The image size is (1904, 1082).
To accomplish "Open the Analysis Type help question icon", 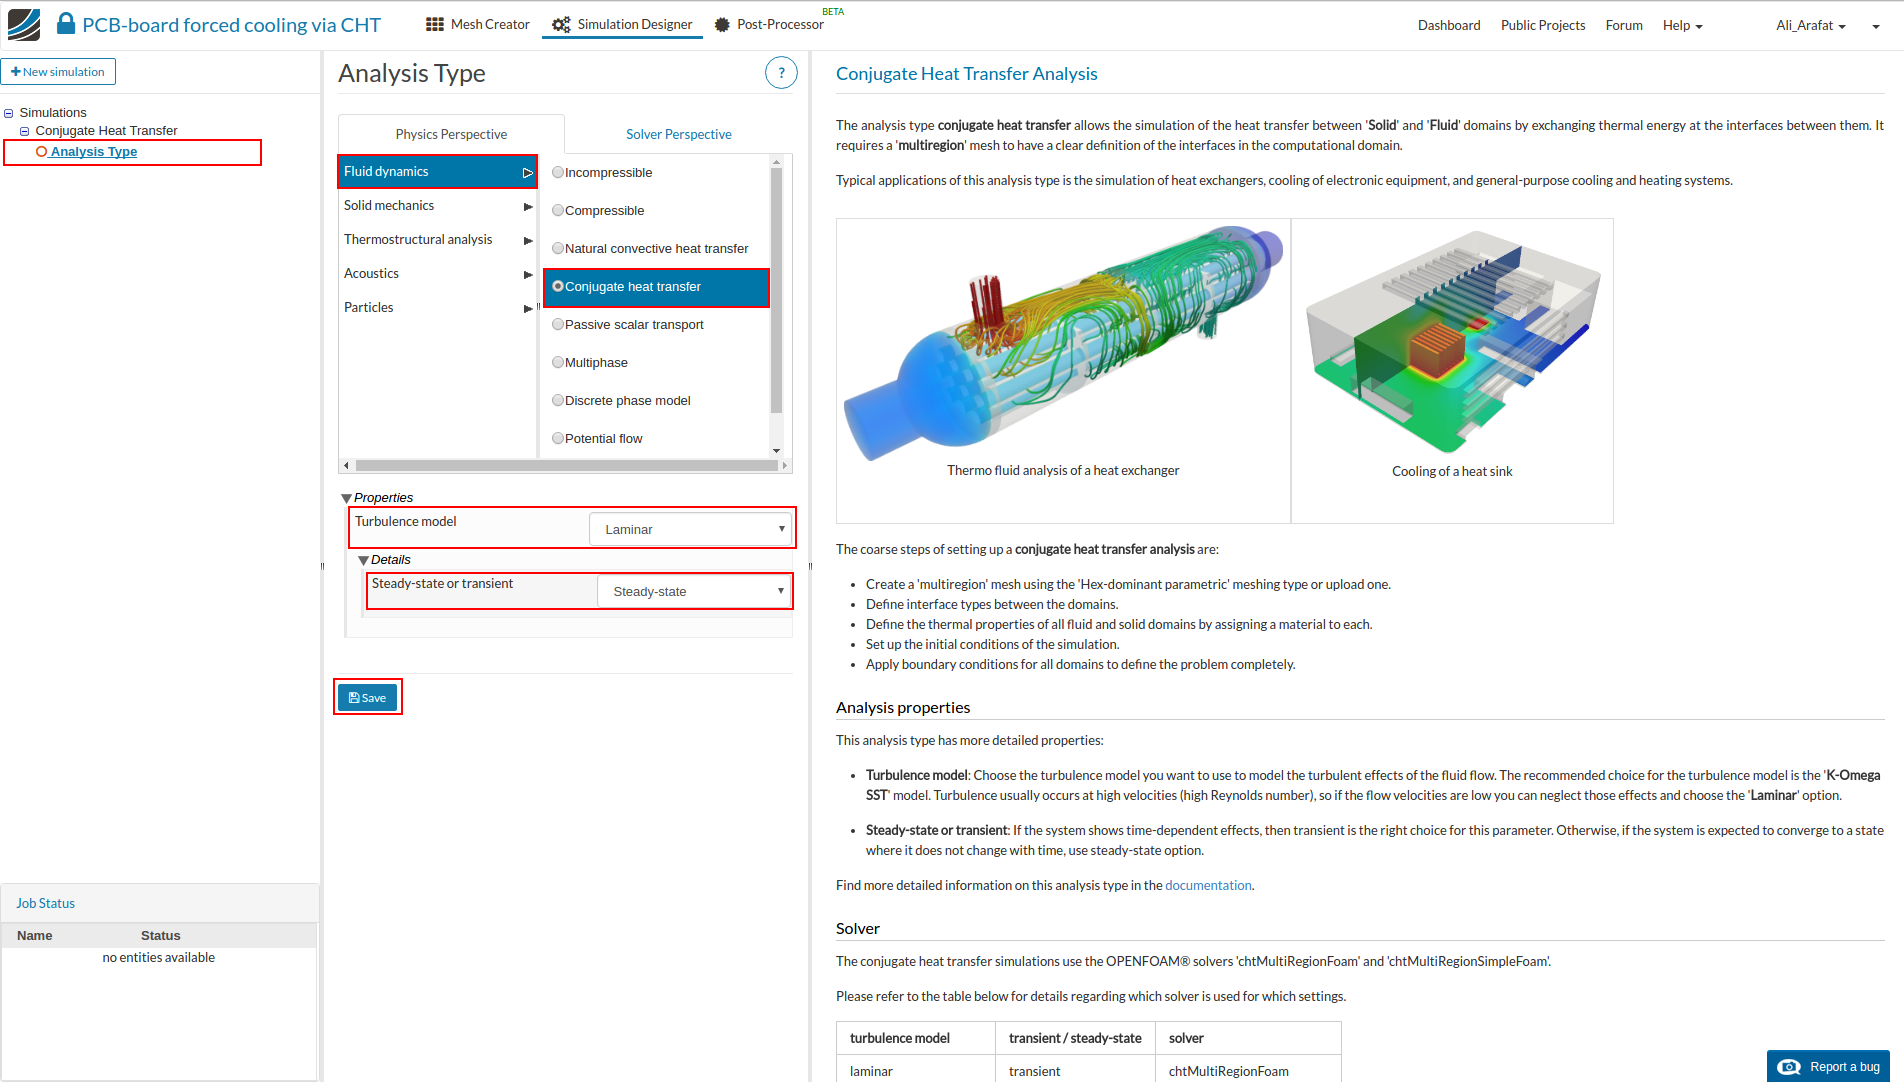I will [x=781, y=73].
